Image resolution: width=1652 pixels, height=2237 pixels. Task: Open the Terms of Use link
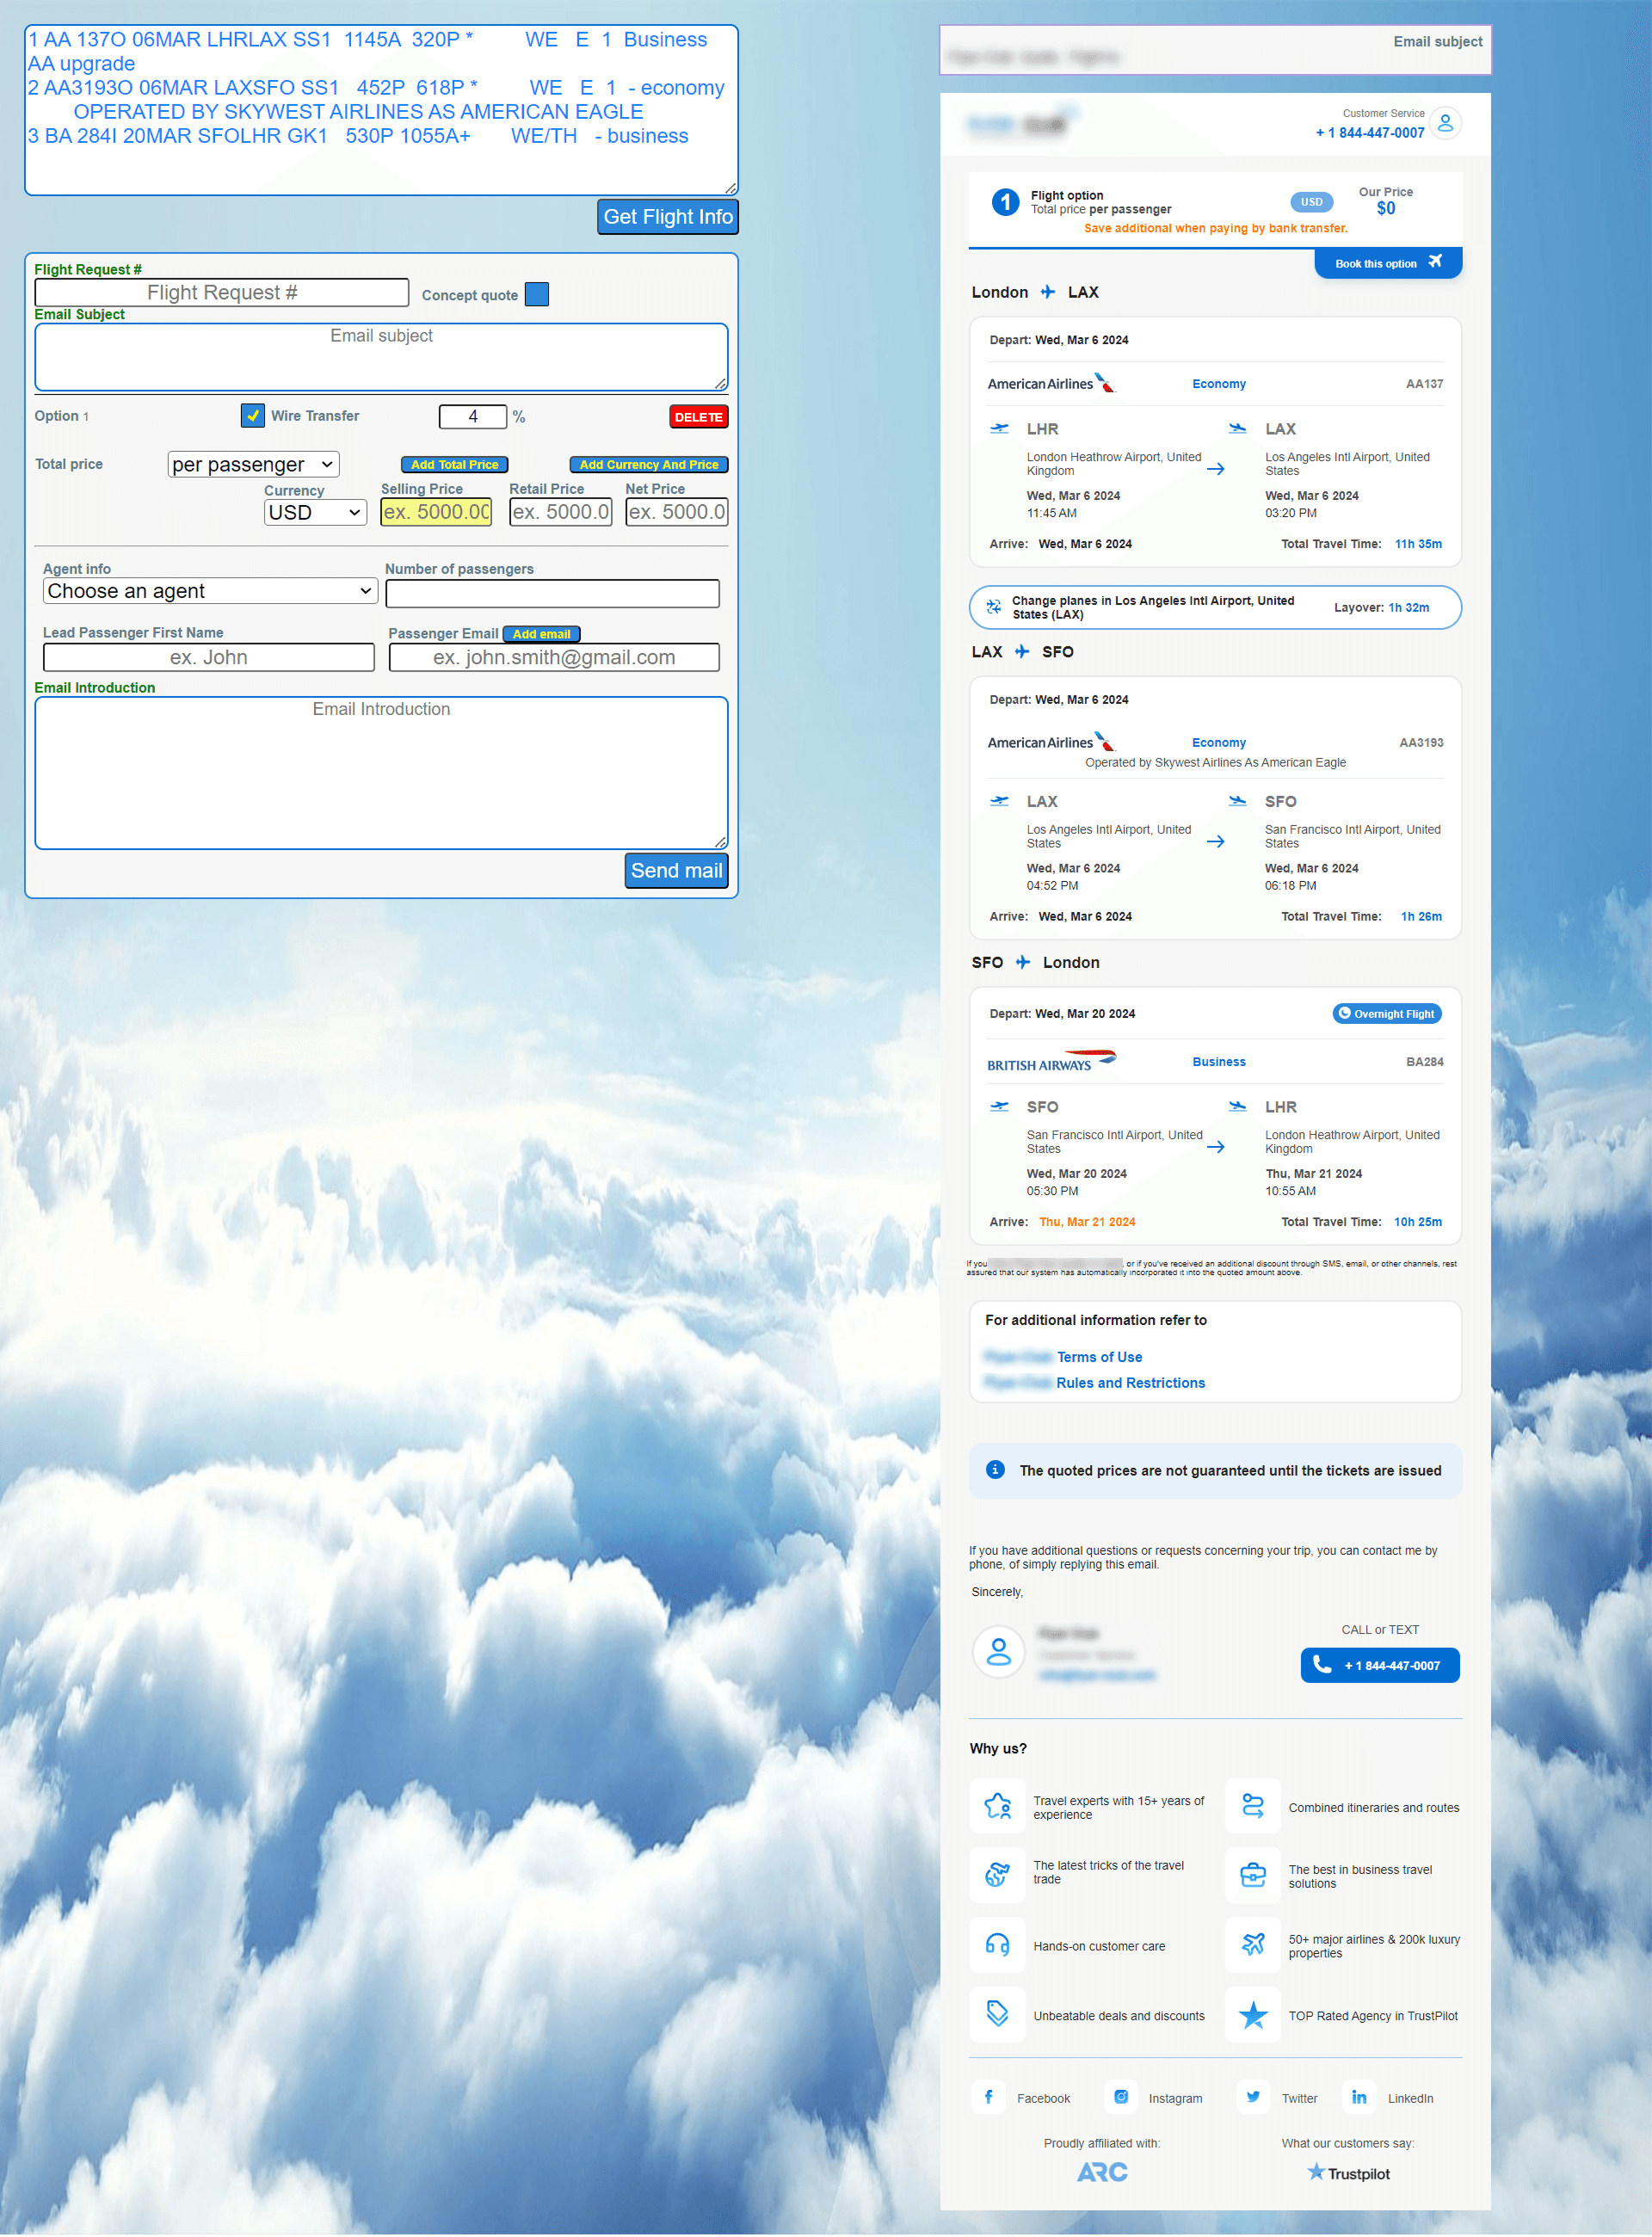point(1098,1357)
